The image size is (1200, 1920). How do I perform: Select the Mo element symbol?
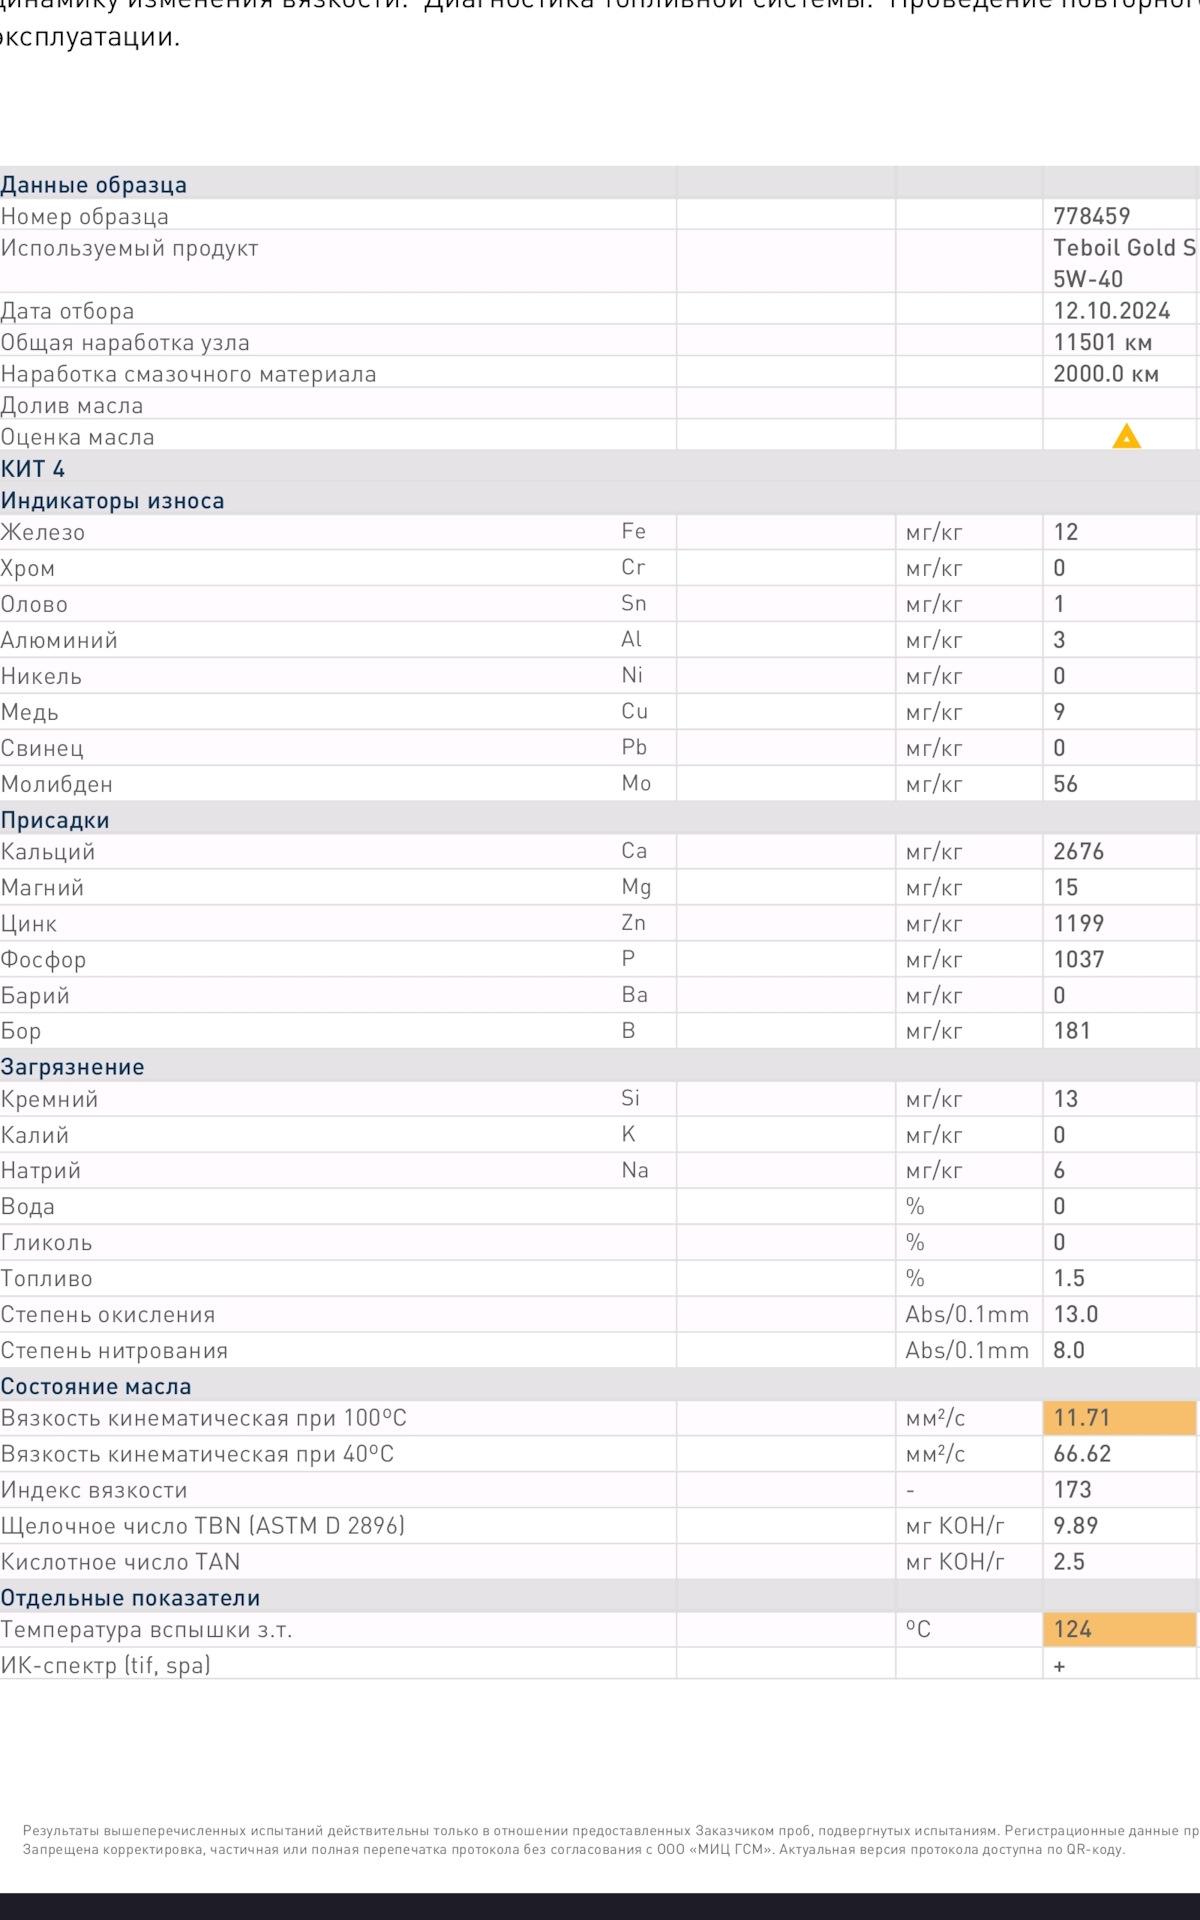(636, 784)
